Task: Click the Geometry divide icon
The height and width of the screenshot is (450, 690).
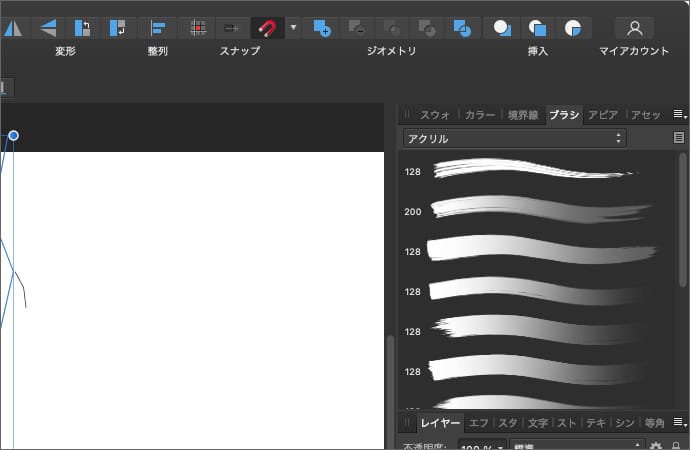Action: pos(461,28)
